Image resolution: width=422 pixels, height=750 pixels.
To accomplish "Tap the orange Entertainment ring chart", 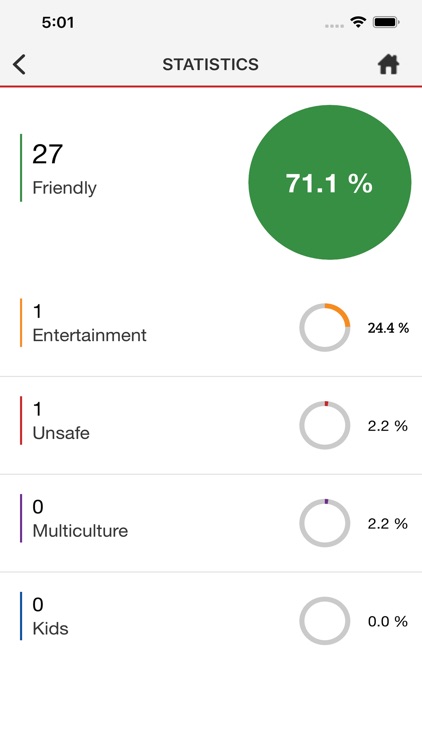I will (325, 328).
